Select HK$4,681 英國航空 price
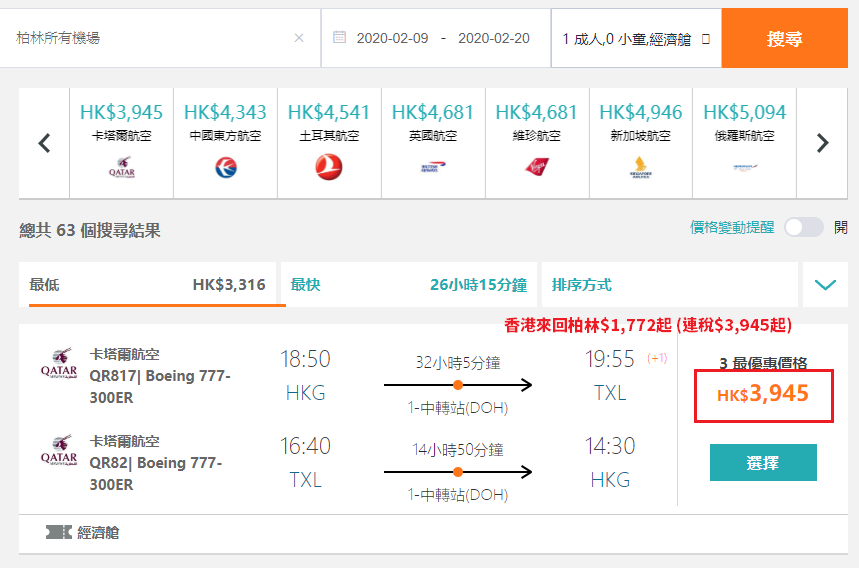 [x=433, y=112]
